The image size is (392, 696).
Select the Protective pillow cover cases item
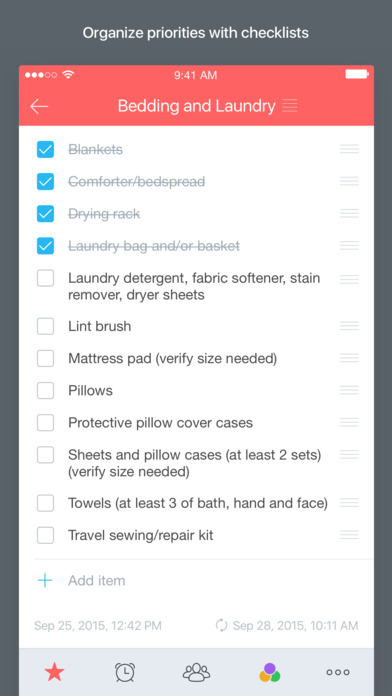(x=160, y=423)
